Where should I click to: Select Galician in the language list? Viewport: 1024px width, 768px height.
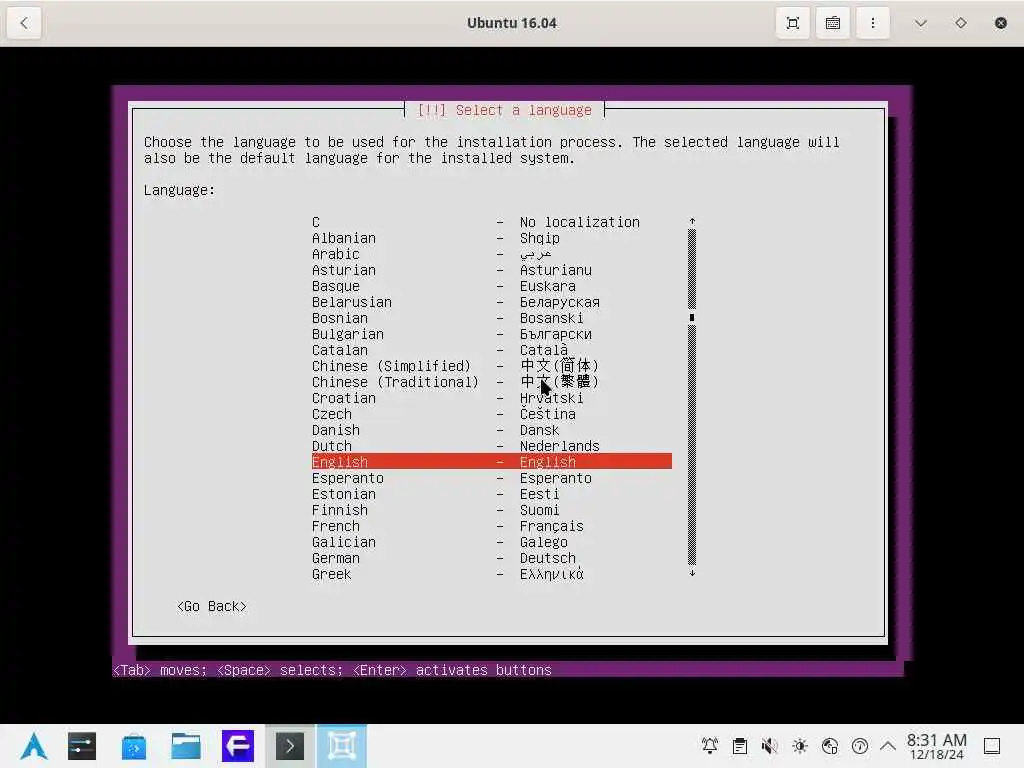tap(491, 542)
